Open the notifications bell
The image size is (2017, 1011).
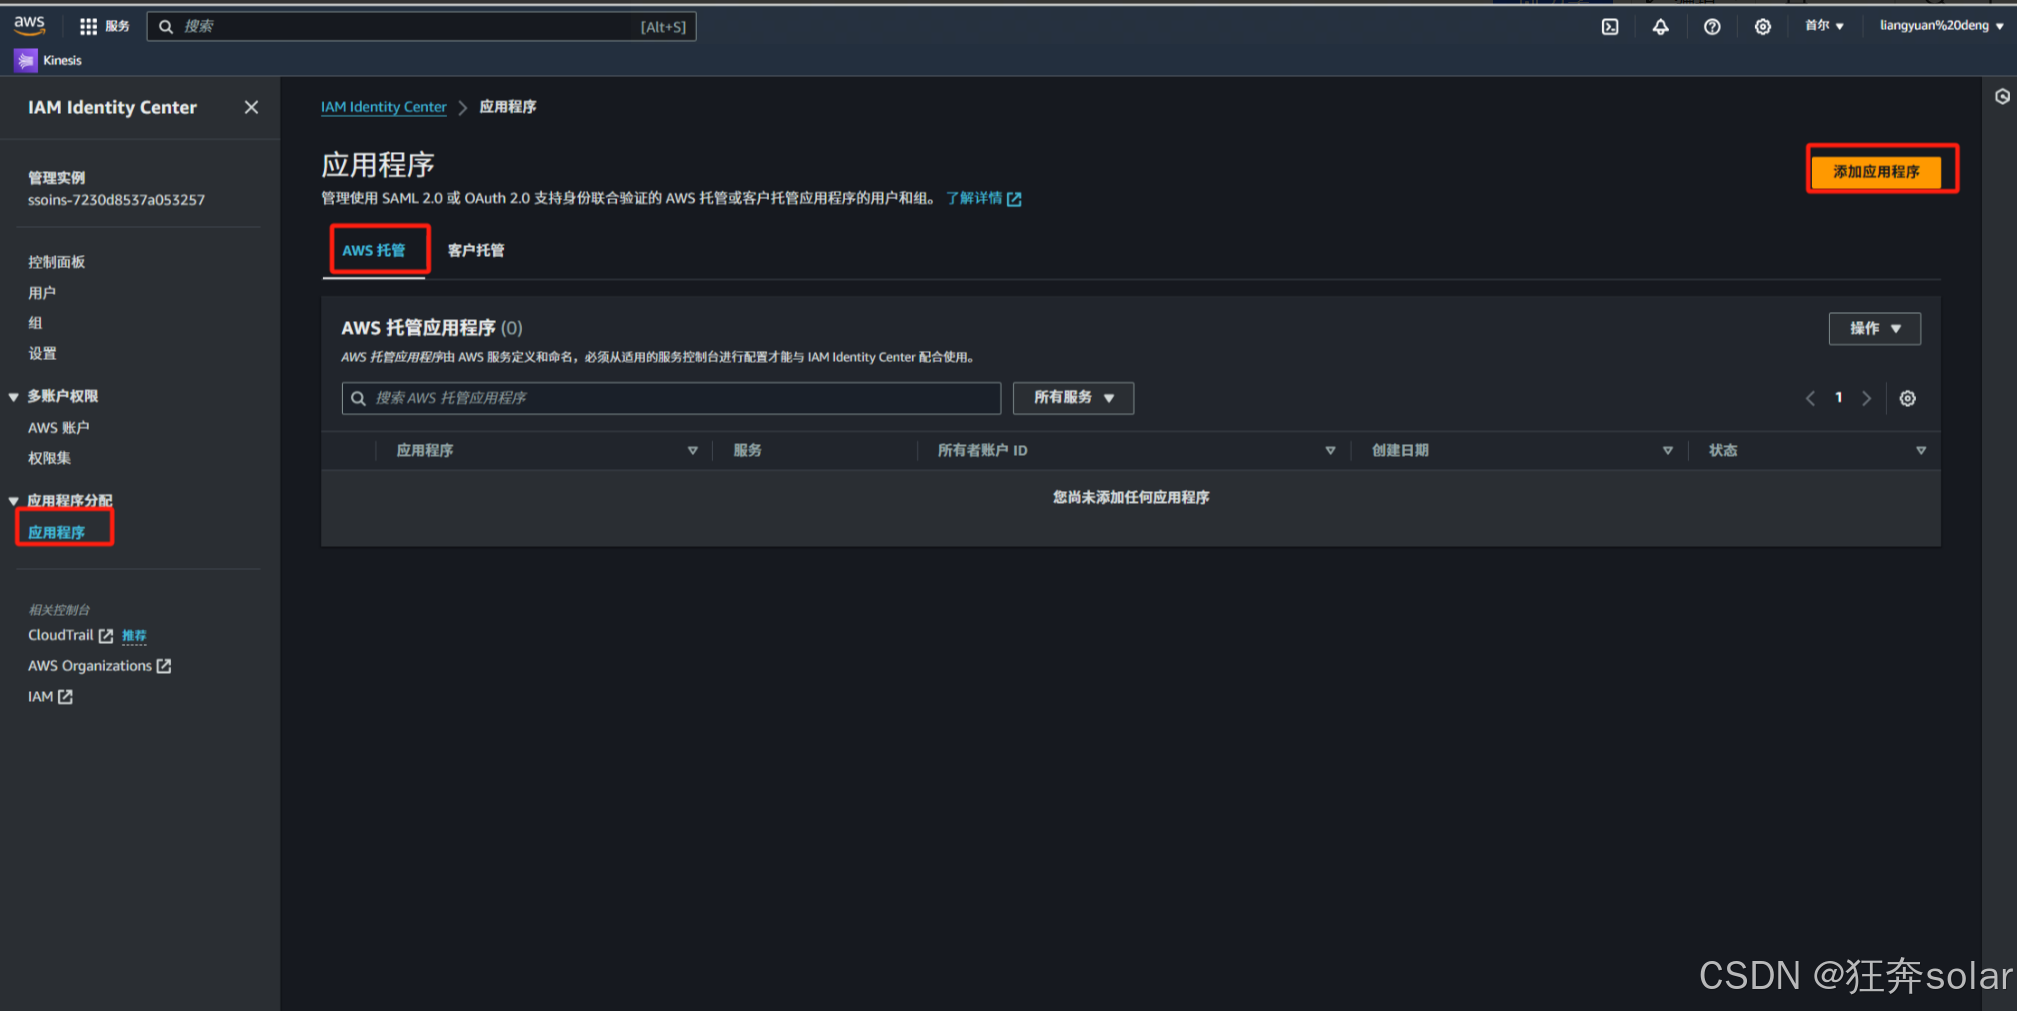click(1660, 27)
